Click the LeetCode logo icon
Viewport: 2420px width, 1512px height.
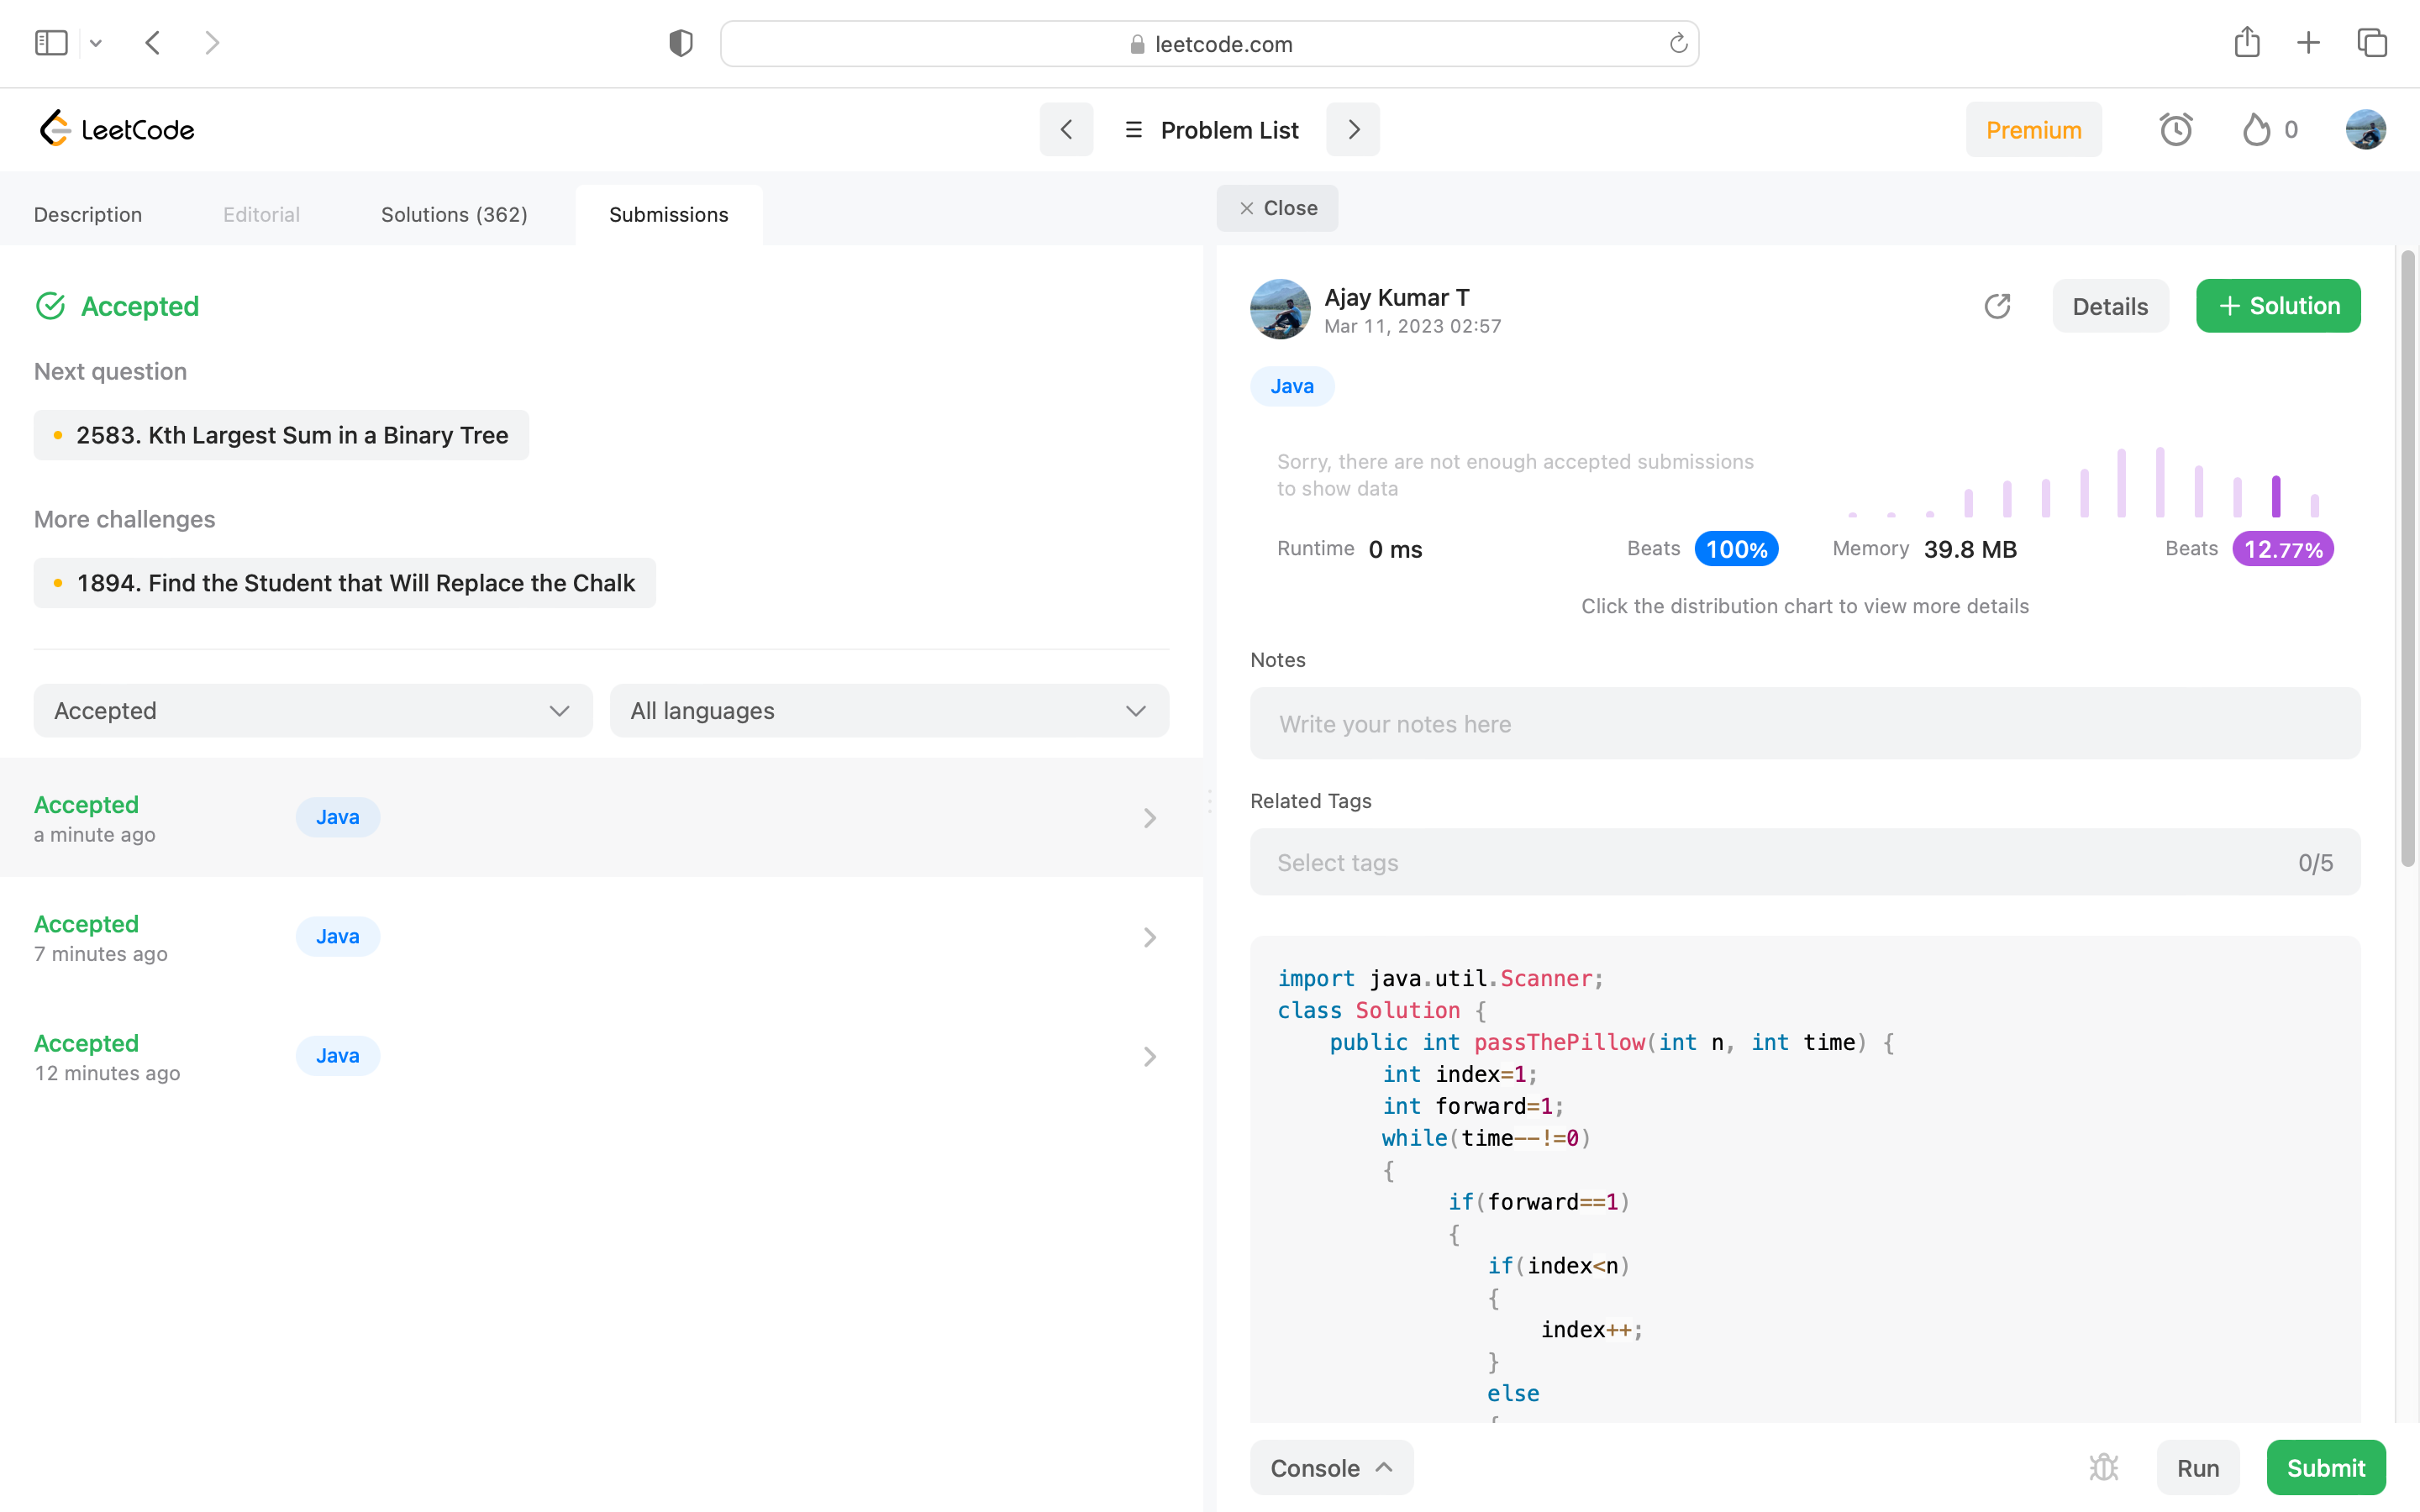pyautogui.click(x=55, y=129)
